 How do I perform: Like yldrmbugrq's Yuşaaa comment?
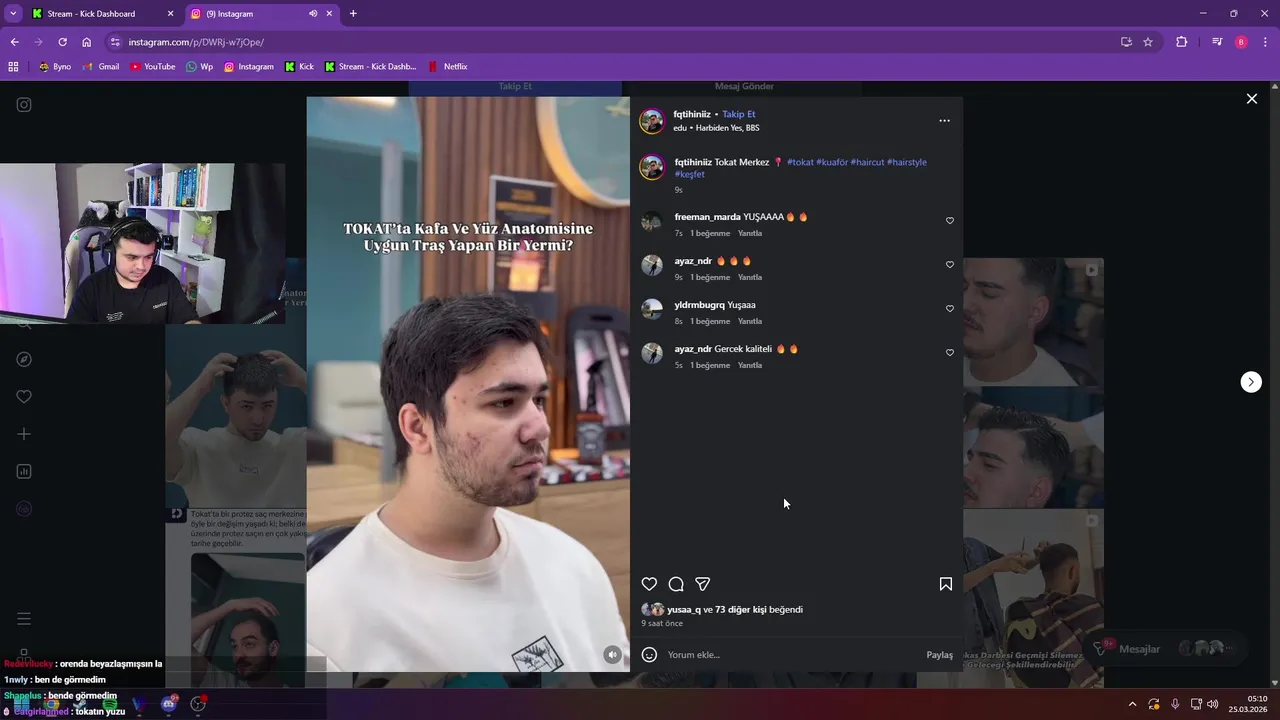tap(950, 309)
